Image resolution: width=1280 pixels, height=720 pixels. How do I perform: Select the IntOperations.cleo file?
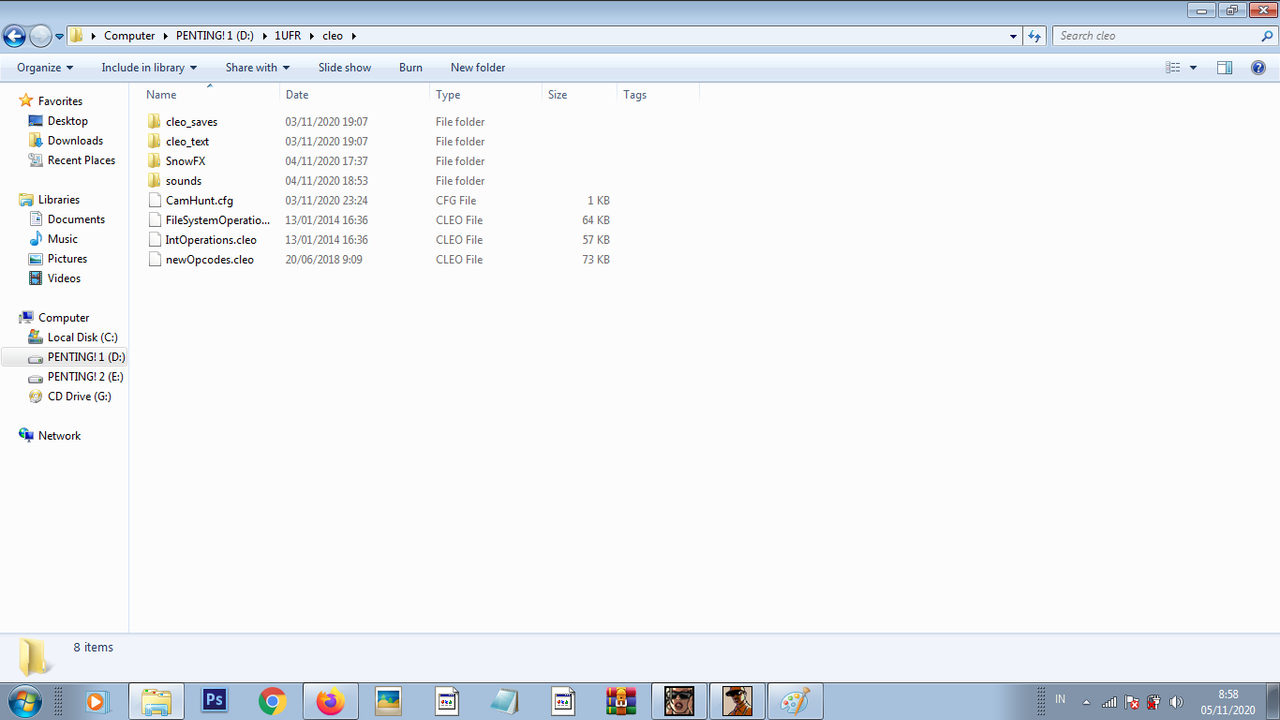point(210,240)
